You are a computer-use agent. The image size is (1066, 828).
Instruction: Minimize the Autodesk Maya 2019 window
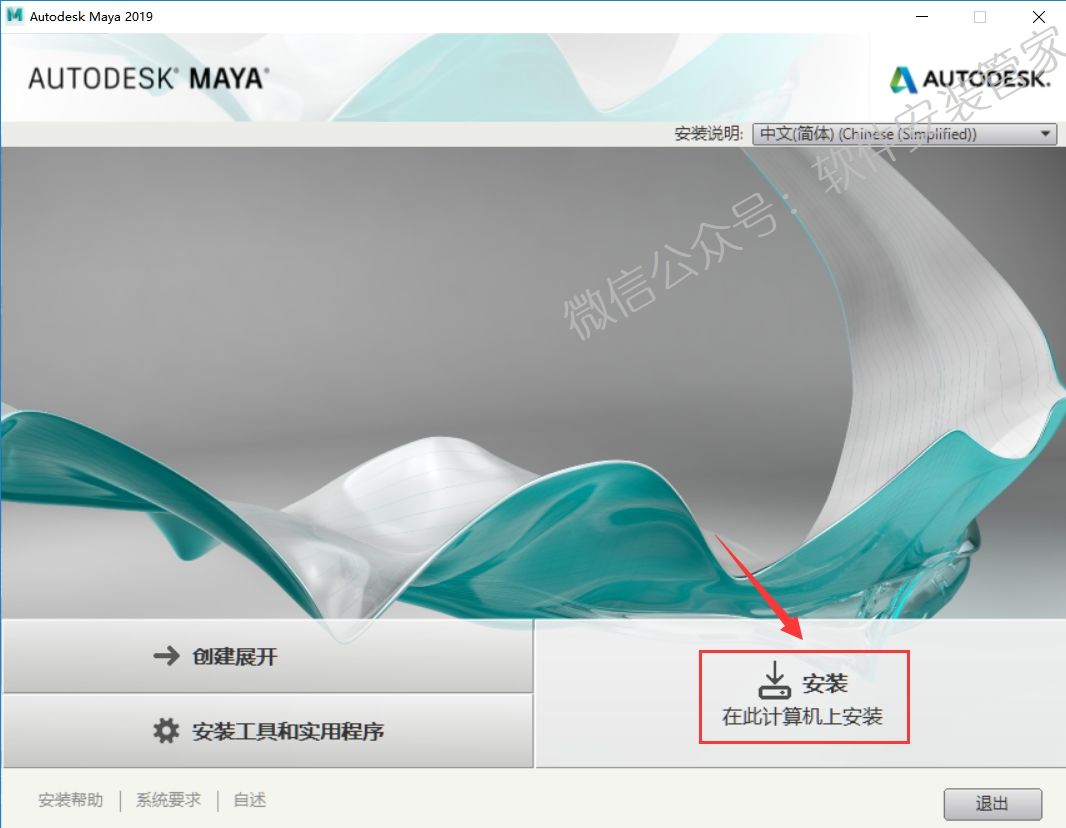tap(922, 16)
